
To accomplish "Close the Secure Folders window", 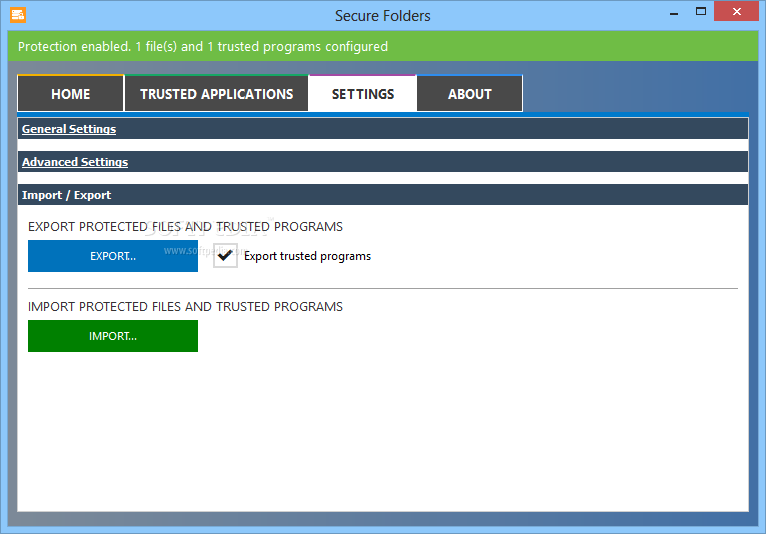I will click(736, 11).
